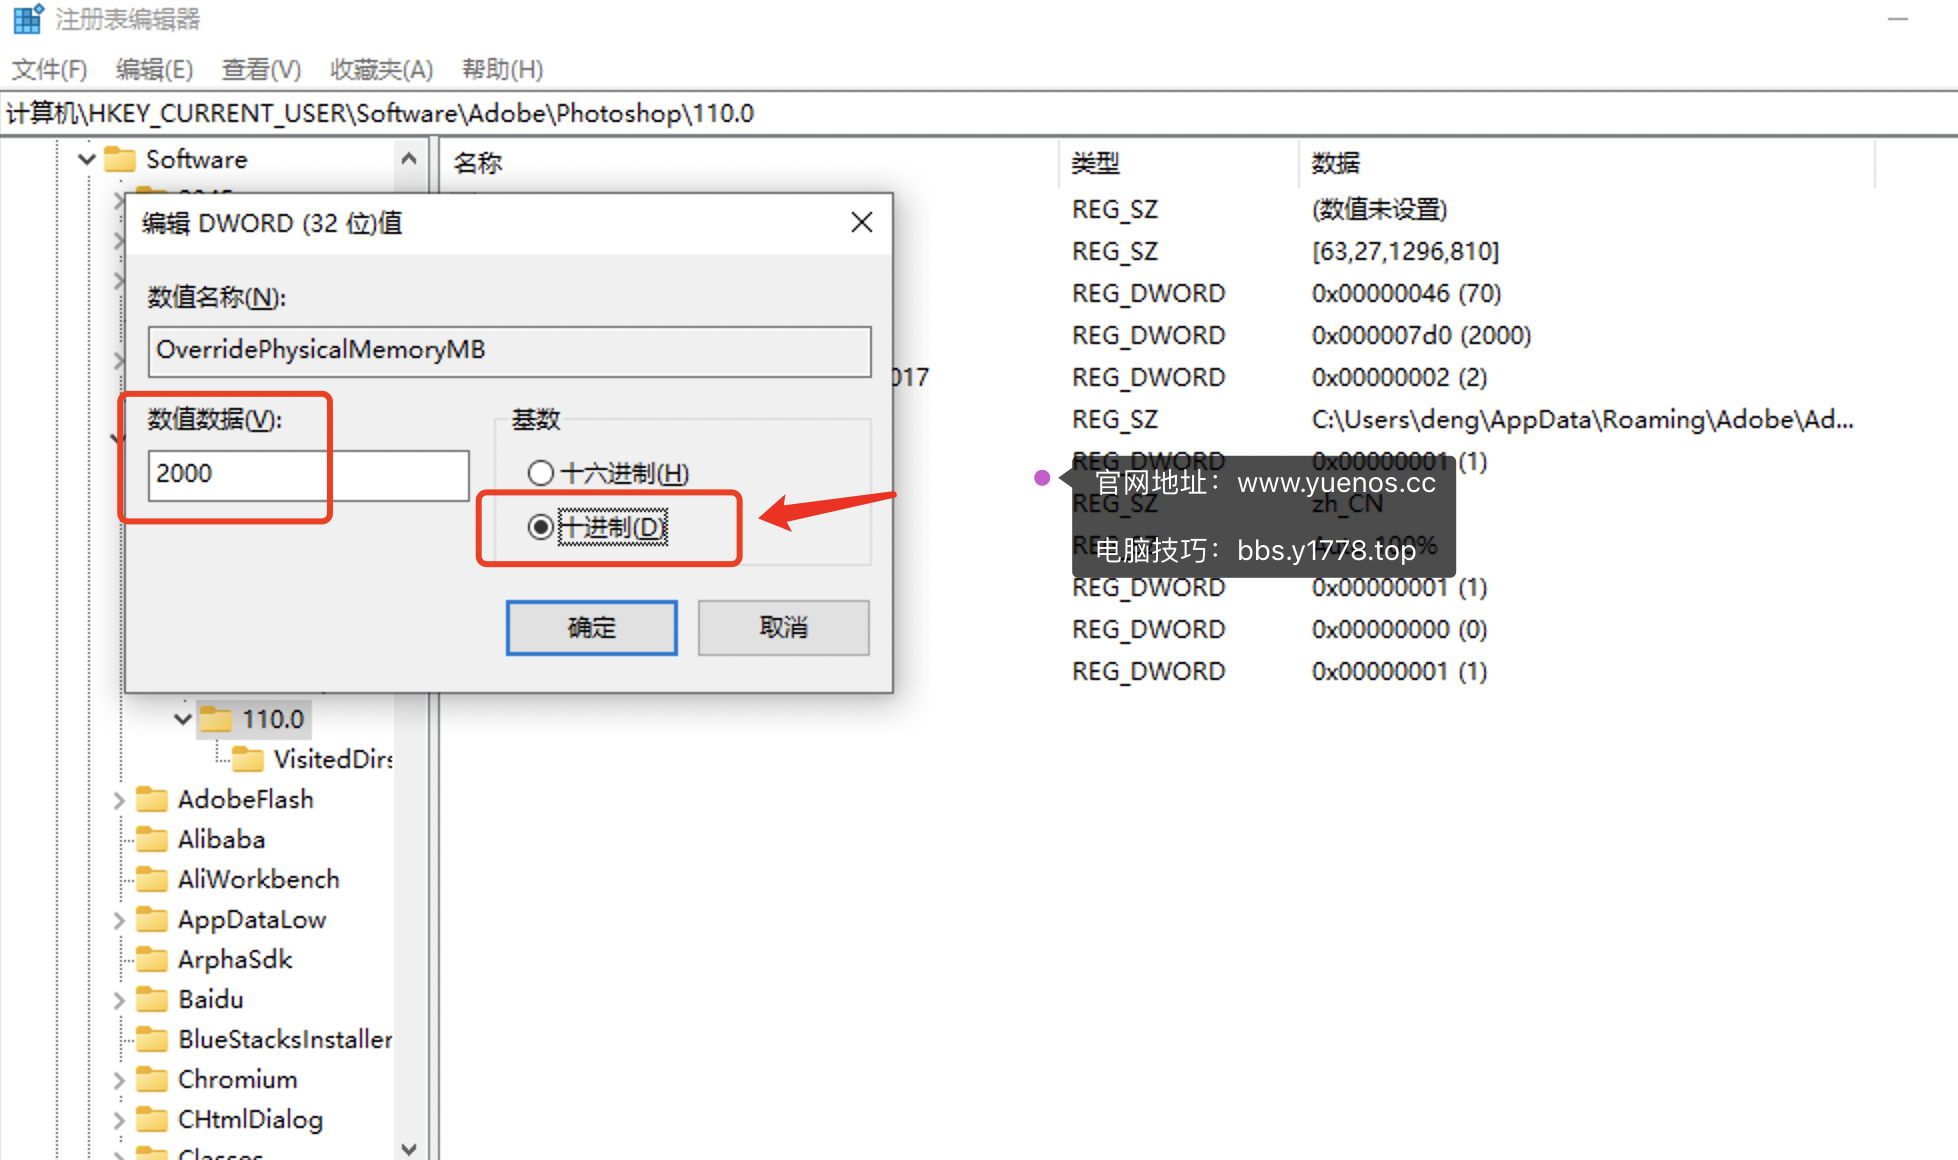
Task: Click the 取消 cancel button
Action: (x=783, y=627)
